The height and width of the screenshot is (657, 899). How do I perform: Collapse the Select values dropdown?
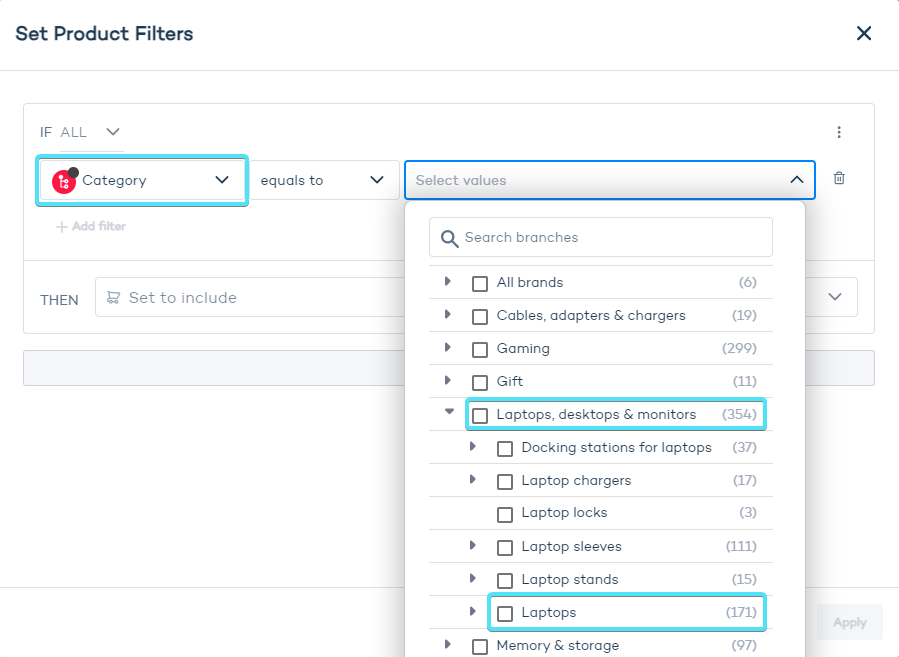pyautogui.click(x=796, y=180)
